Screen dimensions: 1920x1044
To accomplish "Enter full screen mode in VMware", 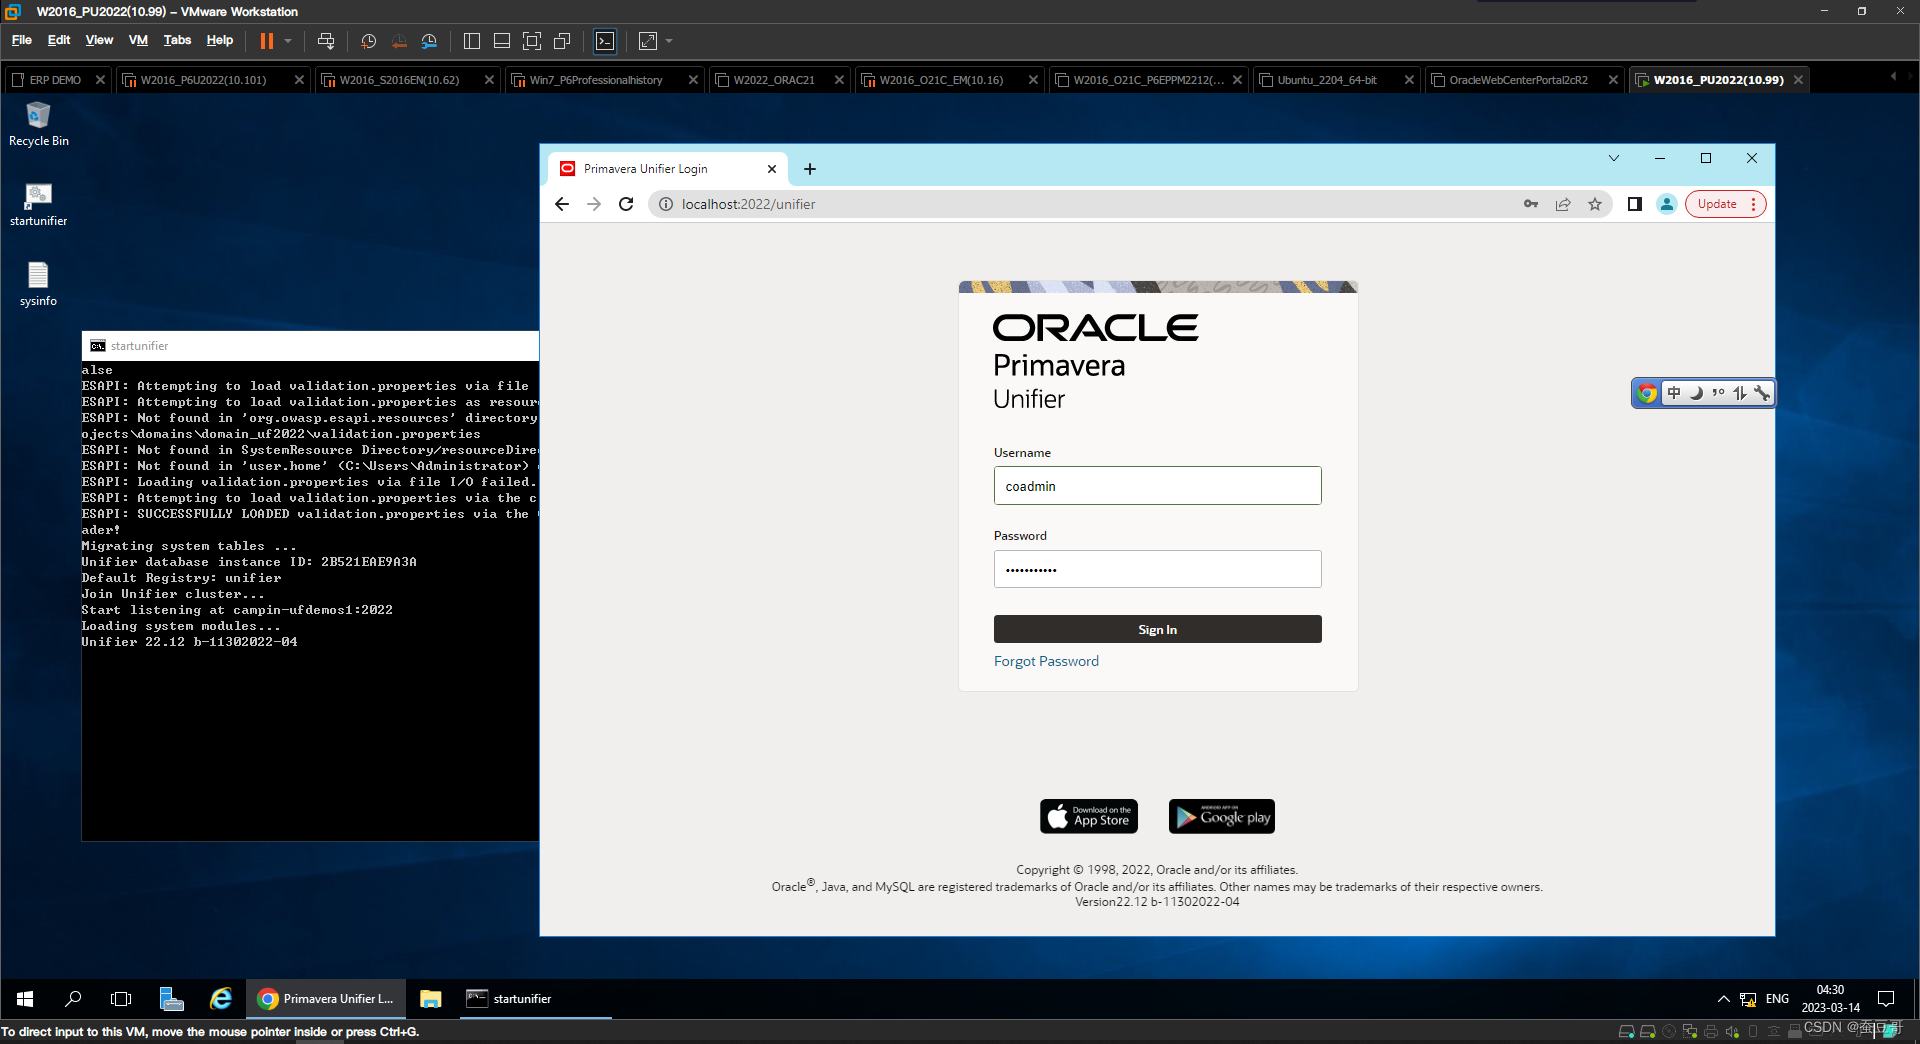I will (x=533, y=41).
